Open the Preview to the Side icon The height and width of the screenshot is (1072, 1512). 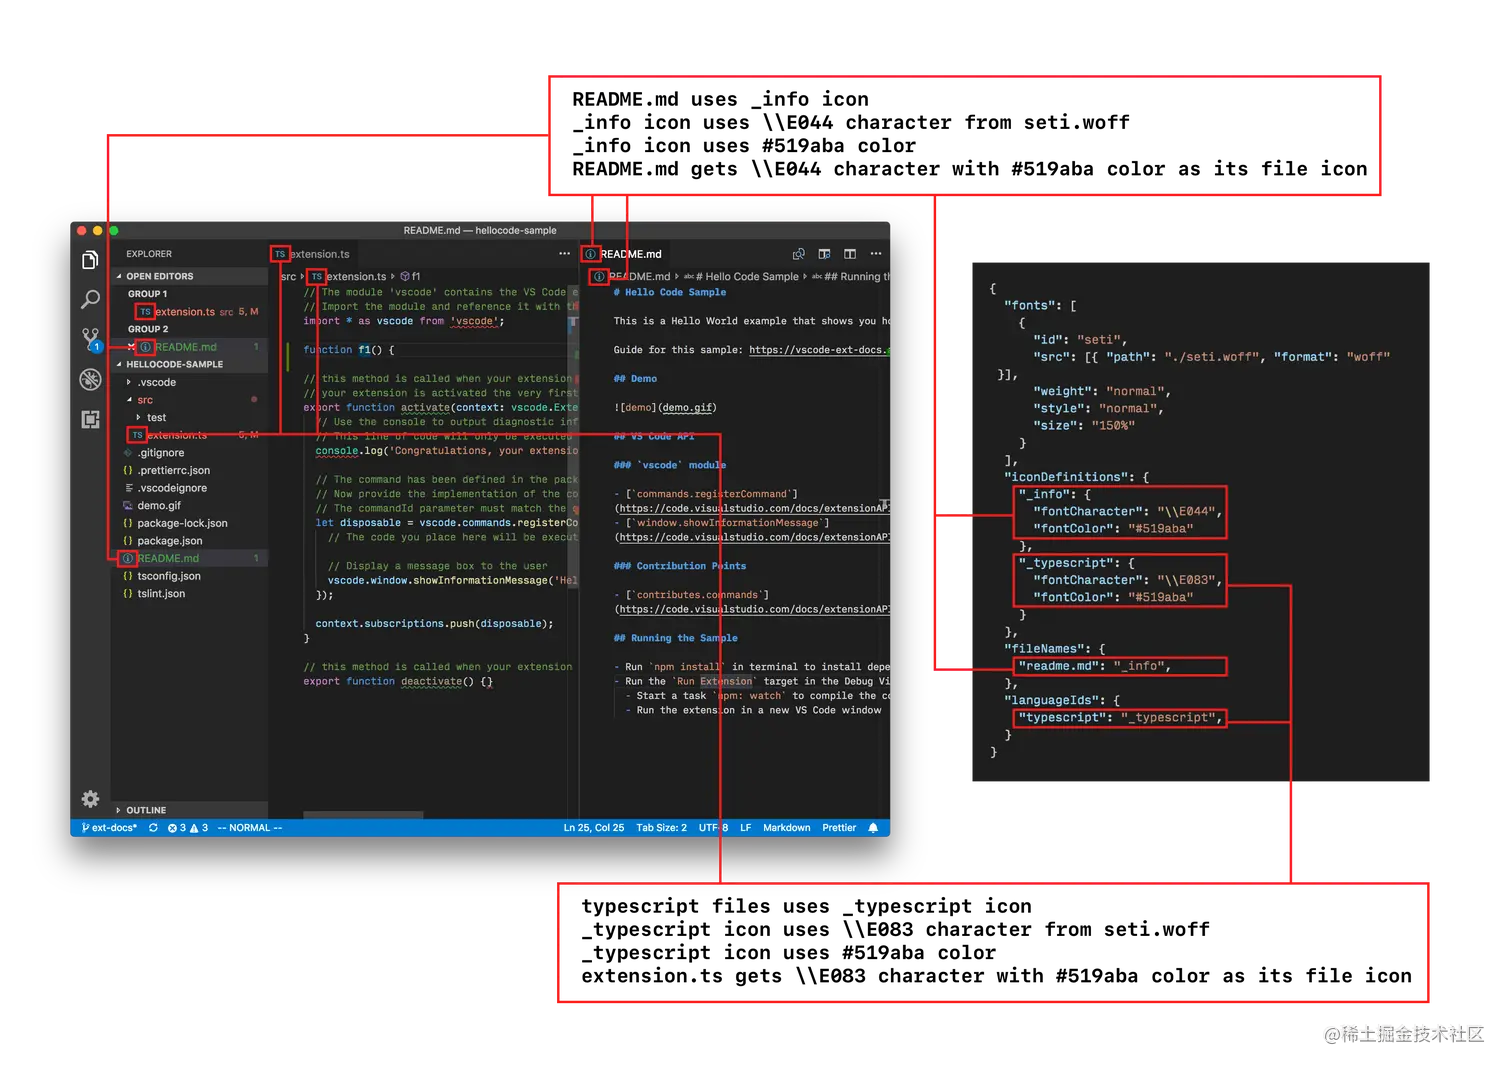[x=824, y=254]
